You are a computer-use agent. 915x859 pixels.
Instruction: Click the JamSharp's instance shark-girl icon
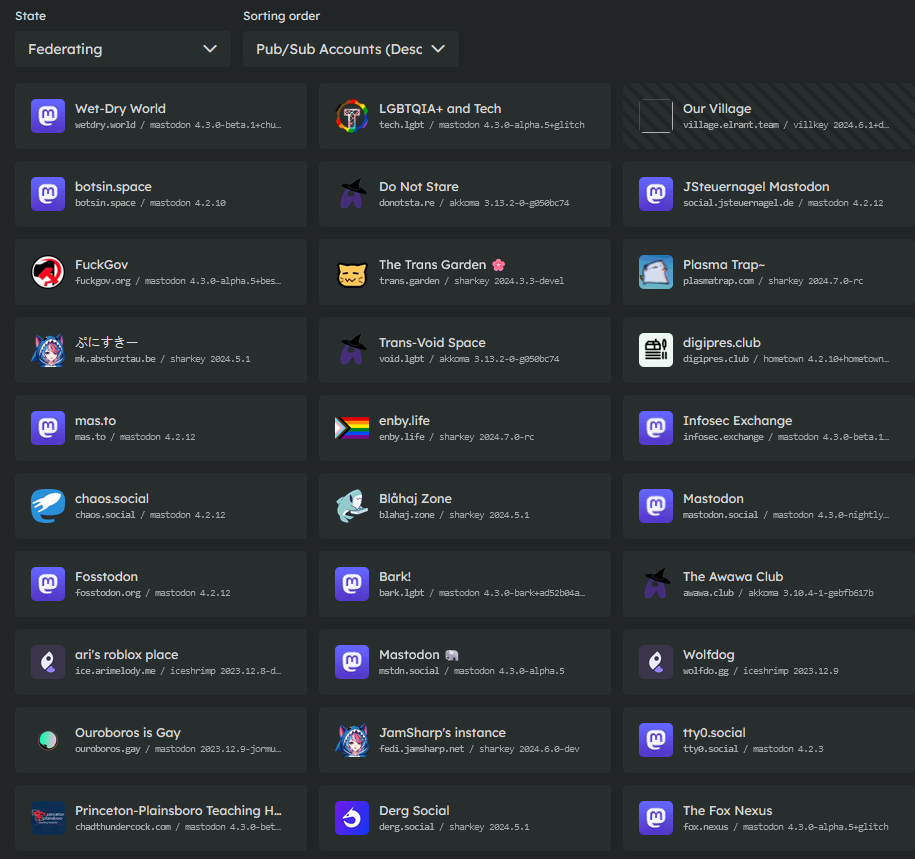coord(352,740)
